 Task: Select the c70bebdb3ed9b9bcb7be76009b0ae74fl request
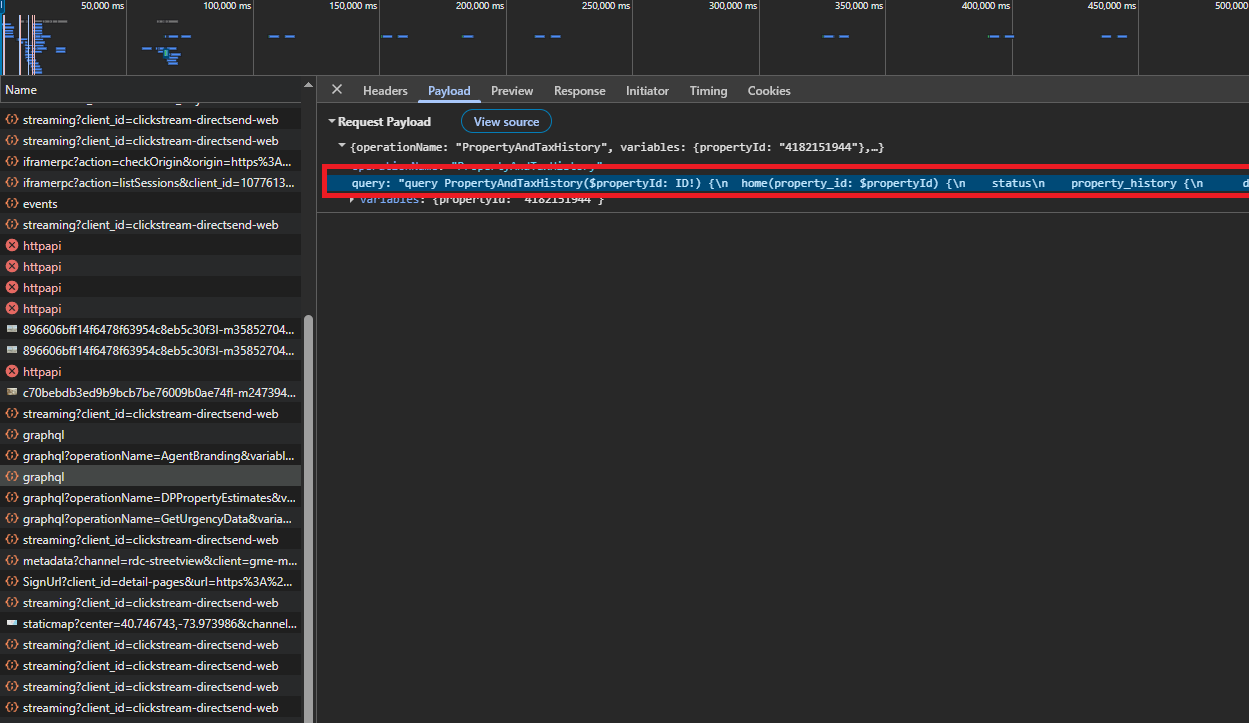(150, 393)
